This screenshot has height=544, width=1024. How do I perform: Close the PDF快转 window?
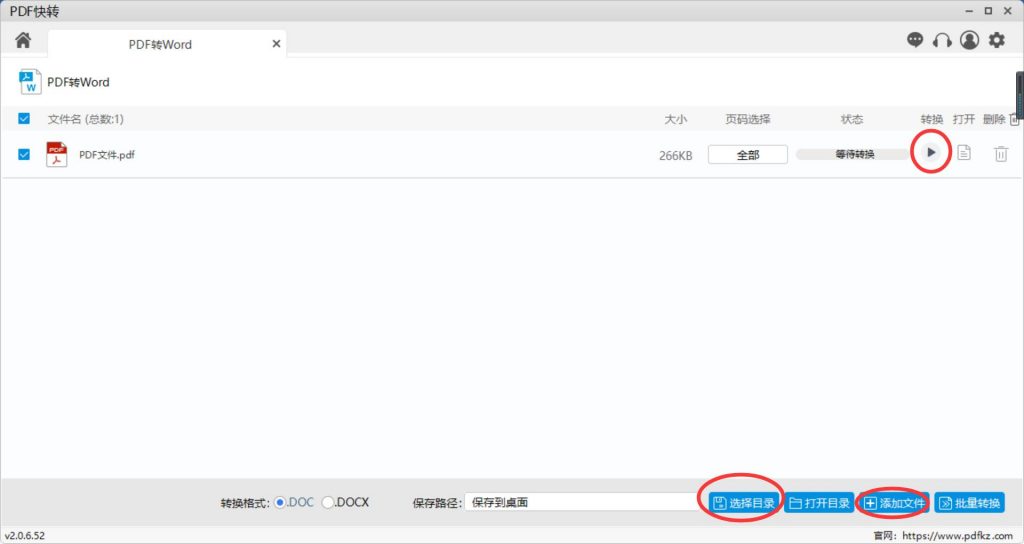[1008, 11]
